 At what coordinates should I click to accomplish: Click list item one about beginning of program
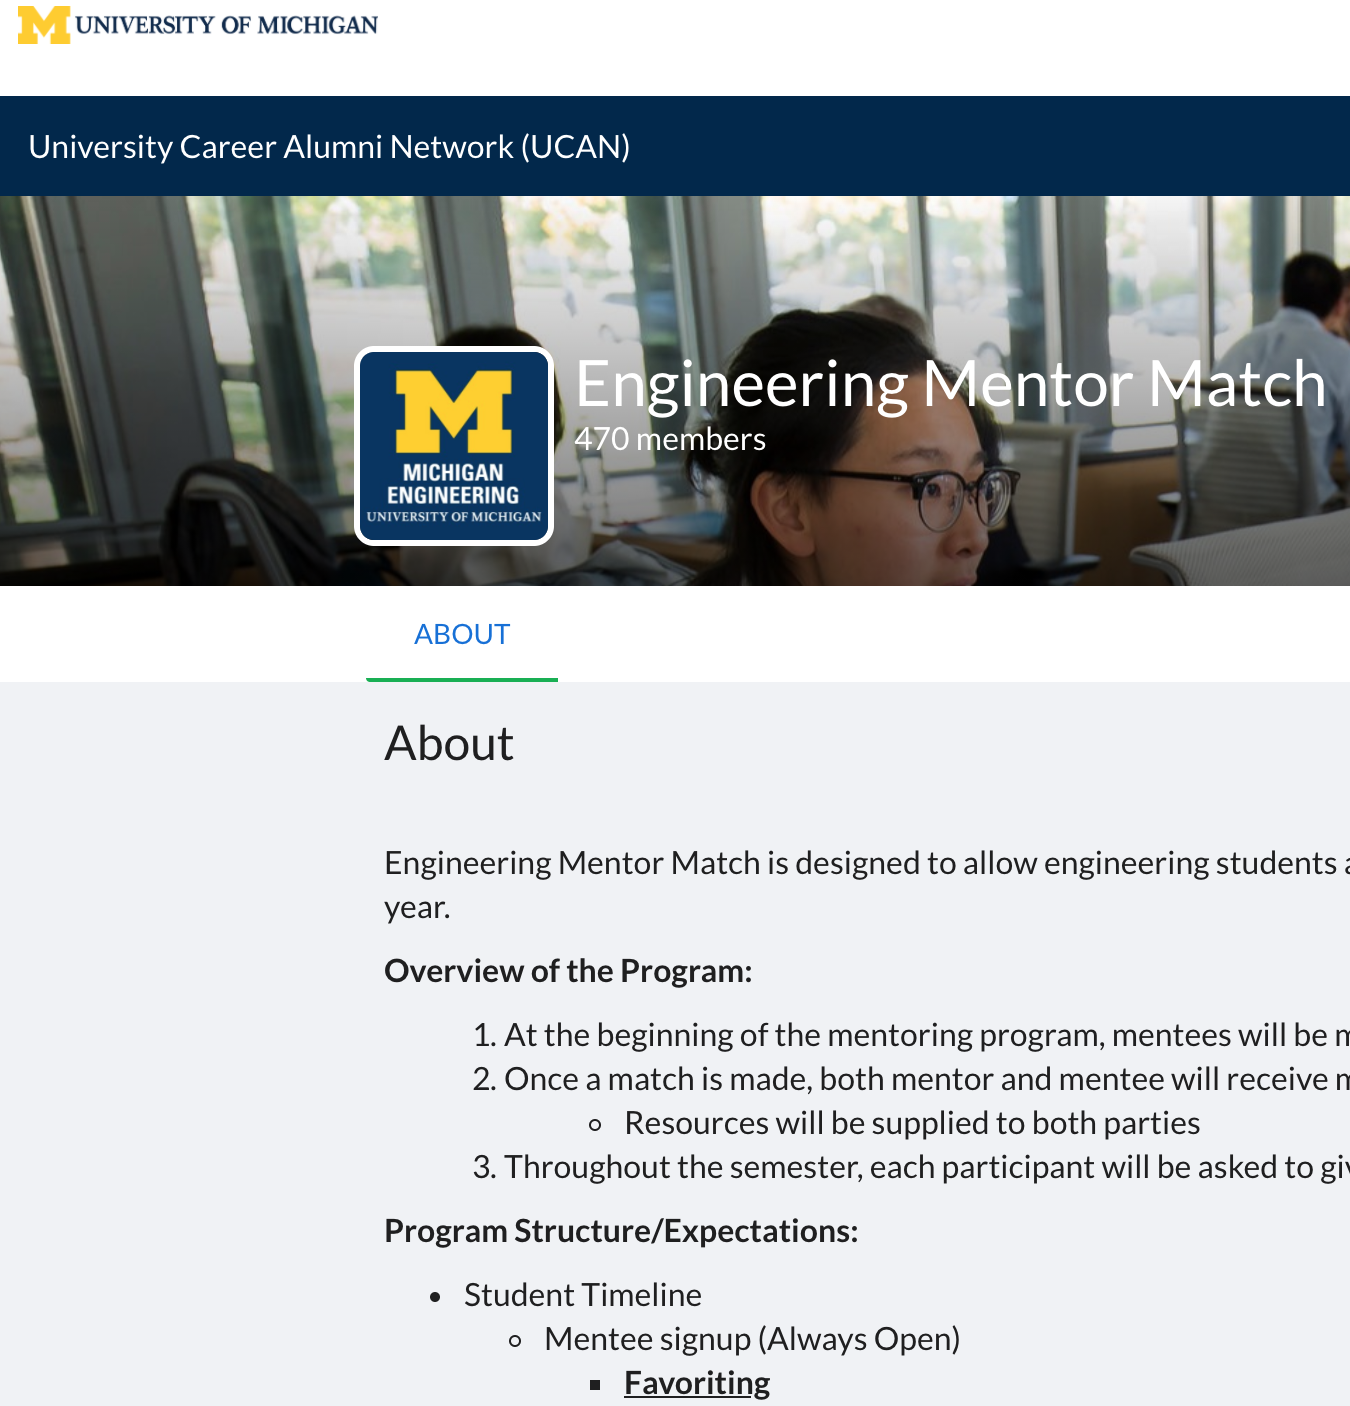(x=927, y=1035)
